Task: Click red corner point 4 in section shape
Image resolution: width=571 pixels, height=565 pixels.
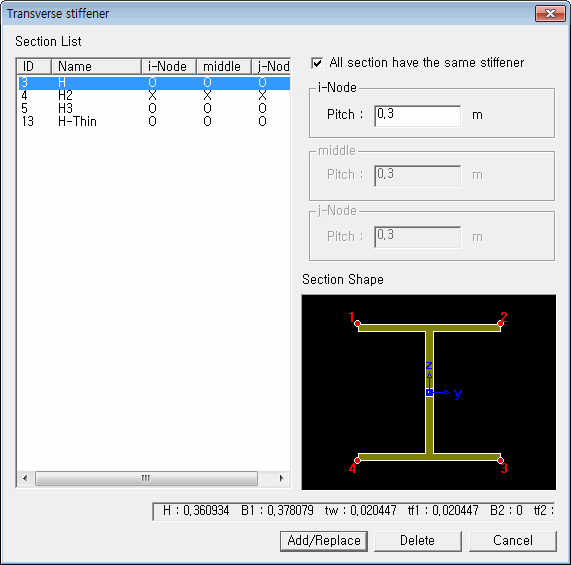Action: click(x=357, y=461)
